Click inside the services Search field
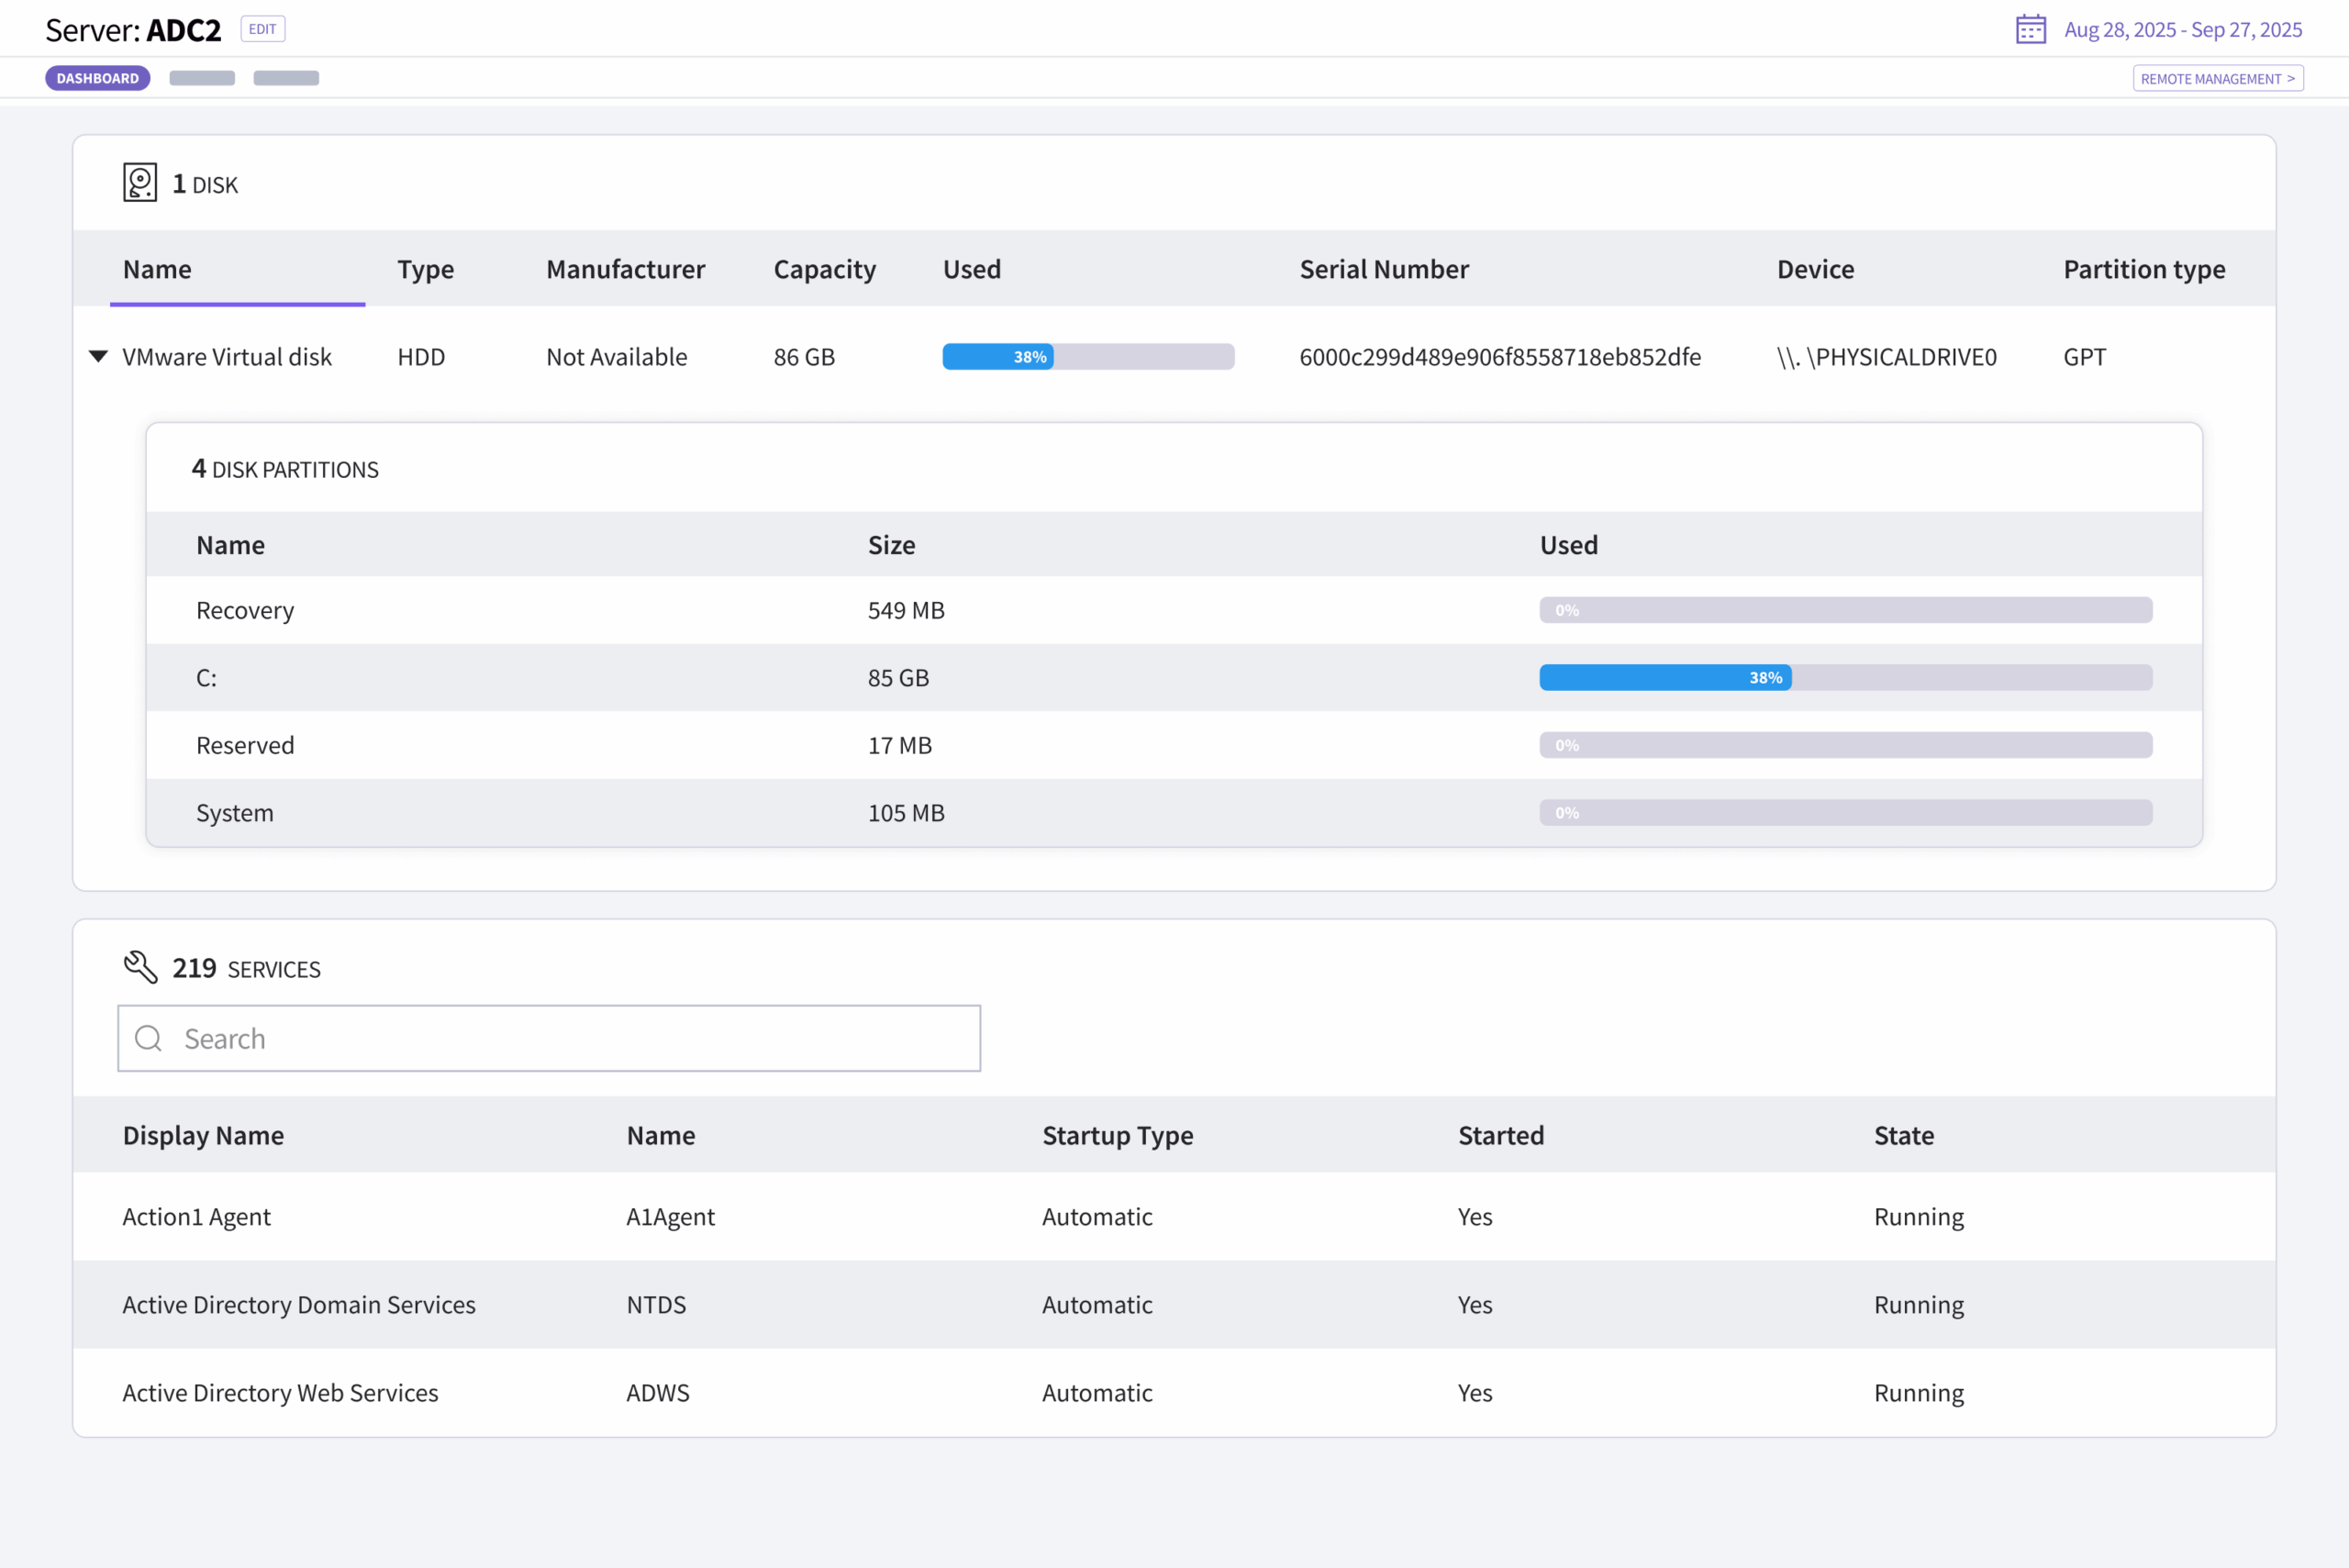Image resolution: width=2349 pixels, height=1568 pixels. [x=549, y=1038]
